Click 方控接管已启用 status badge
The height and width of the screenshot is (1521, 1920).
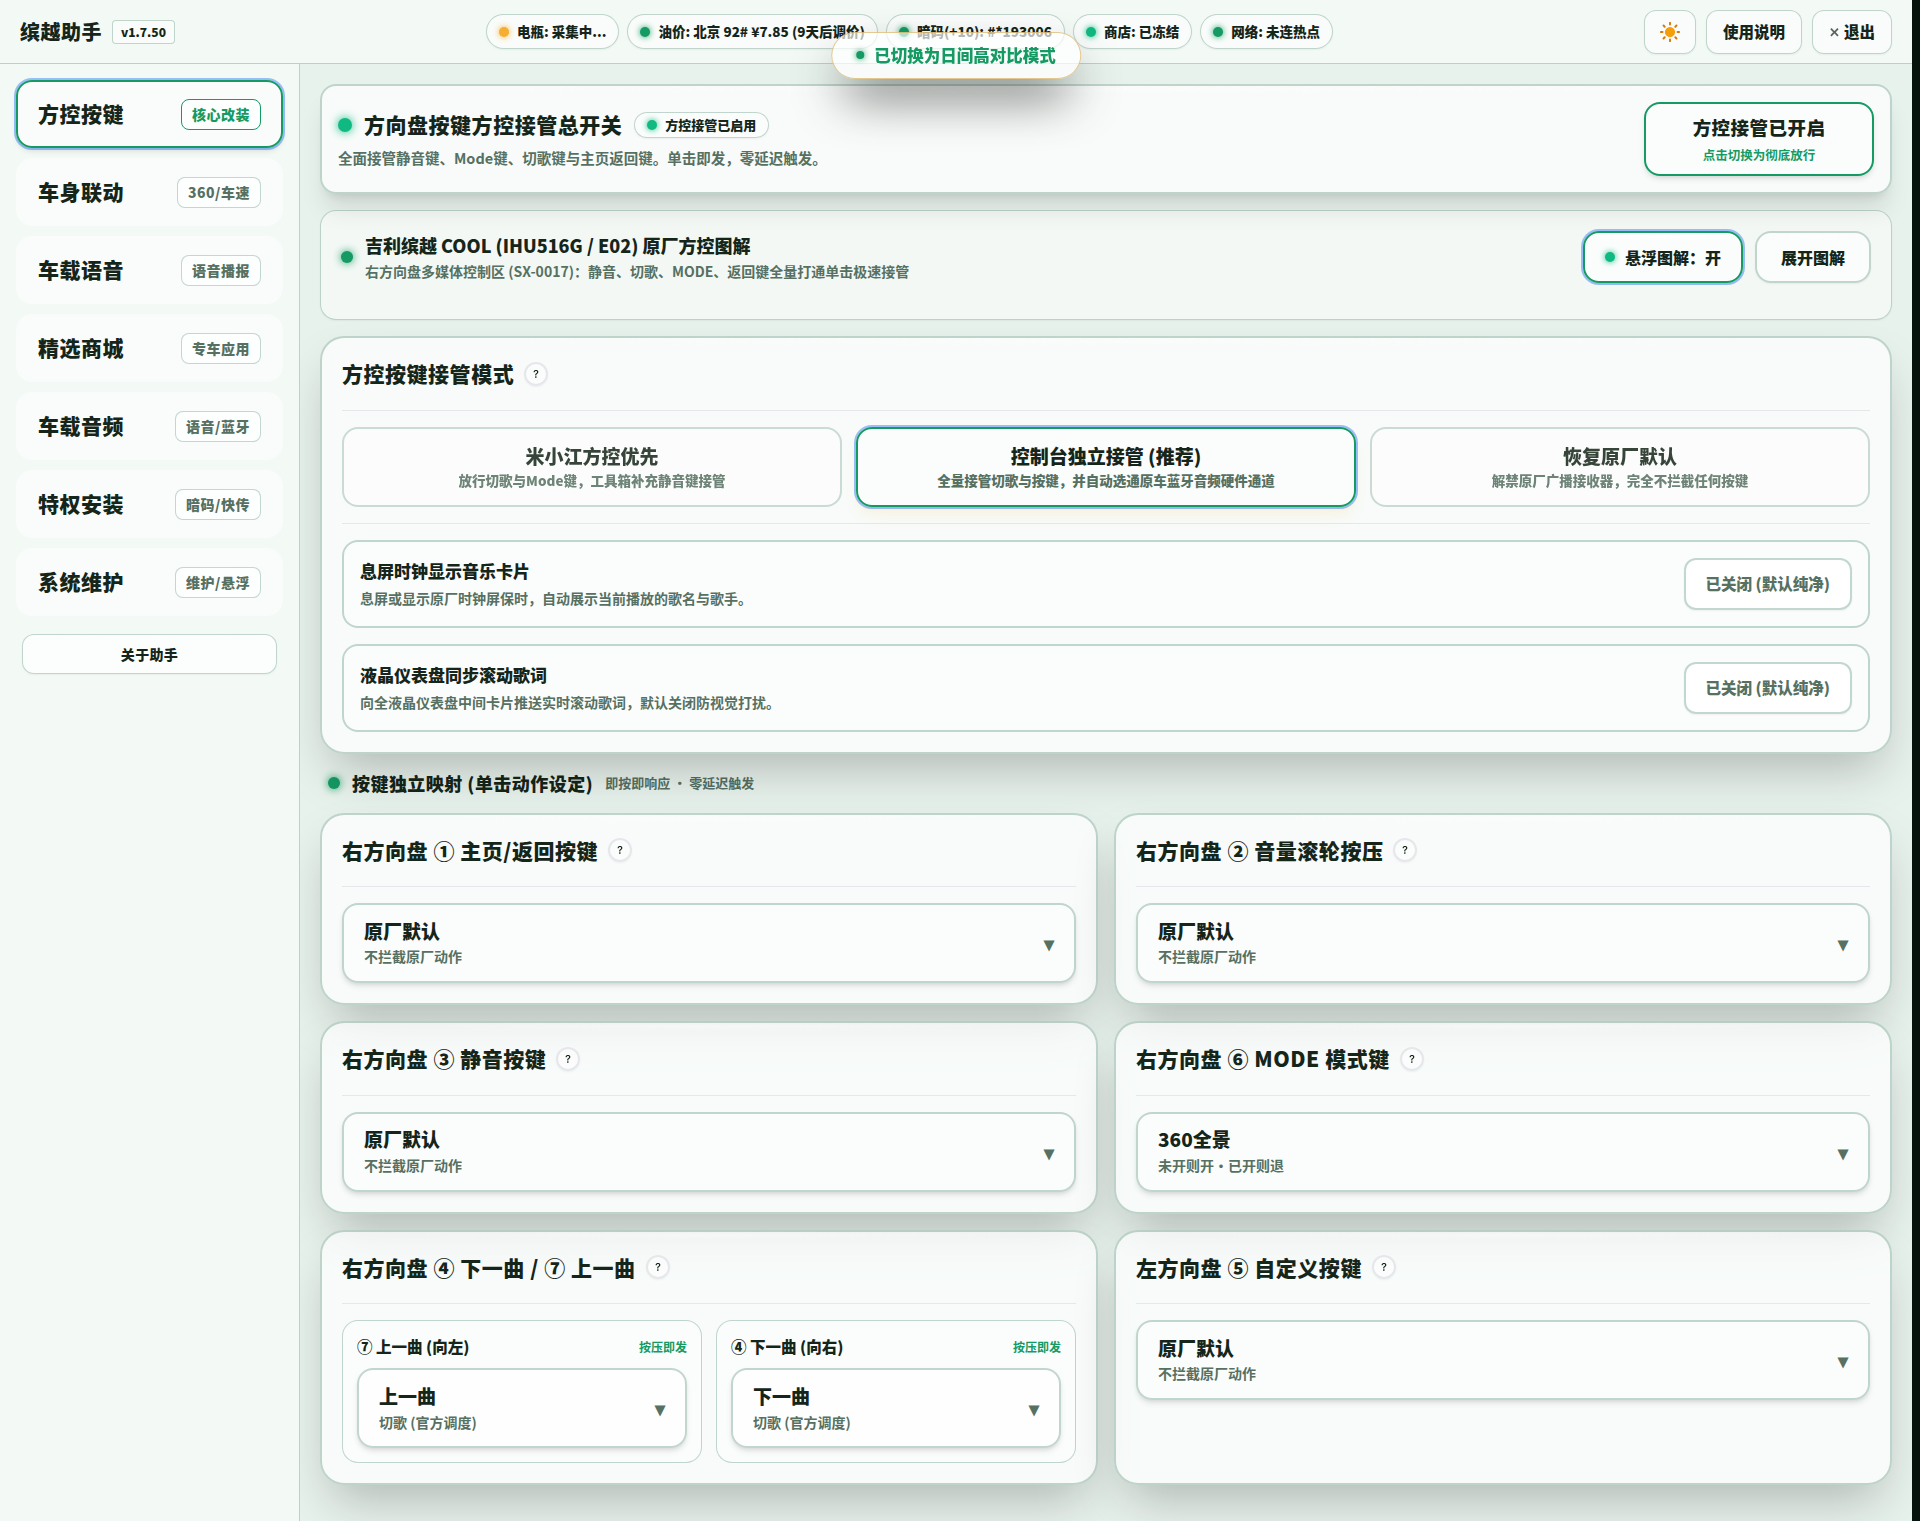click(x=701, y=125)
